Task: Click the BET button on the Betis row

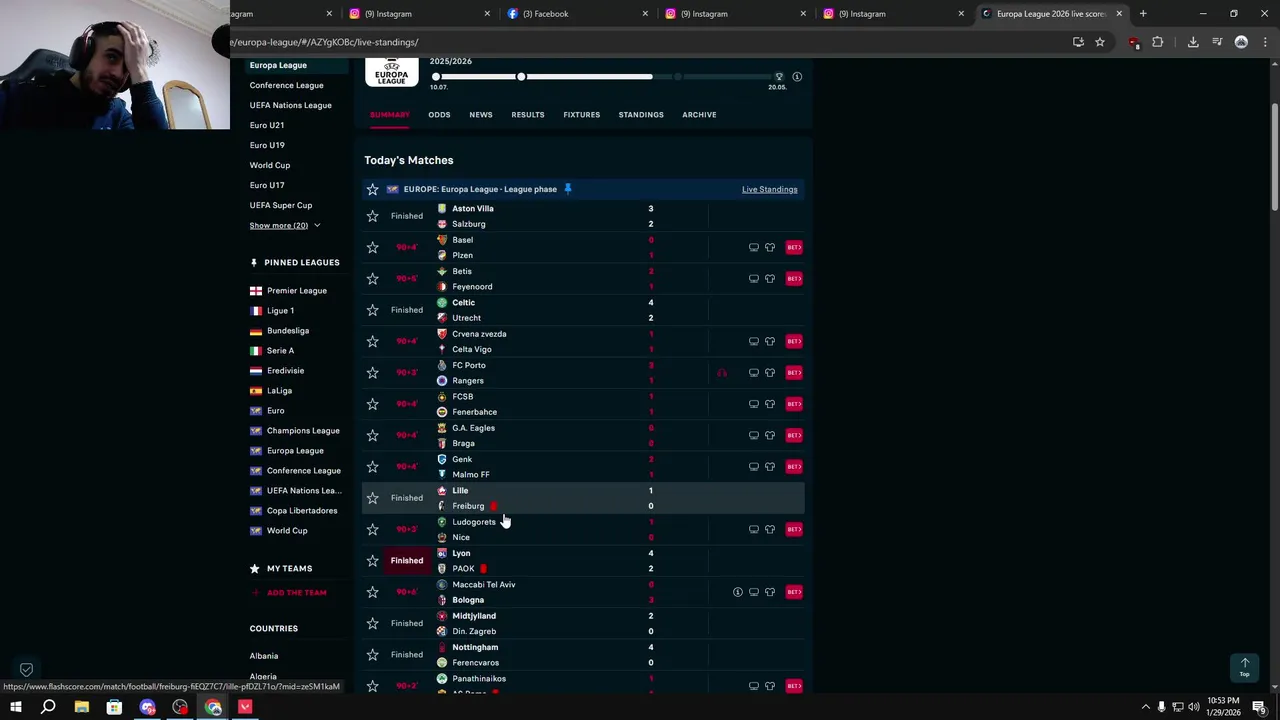Action: click(x=794, y=278)
